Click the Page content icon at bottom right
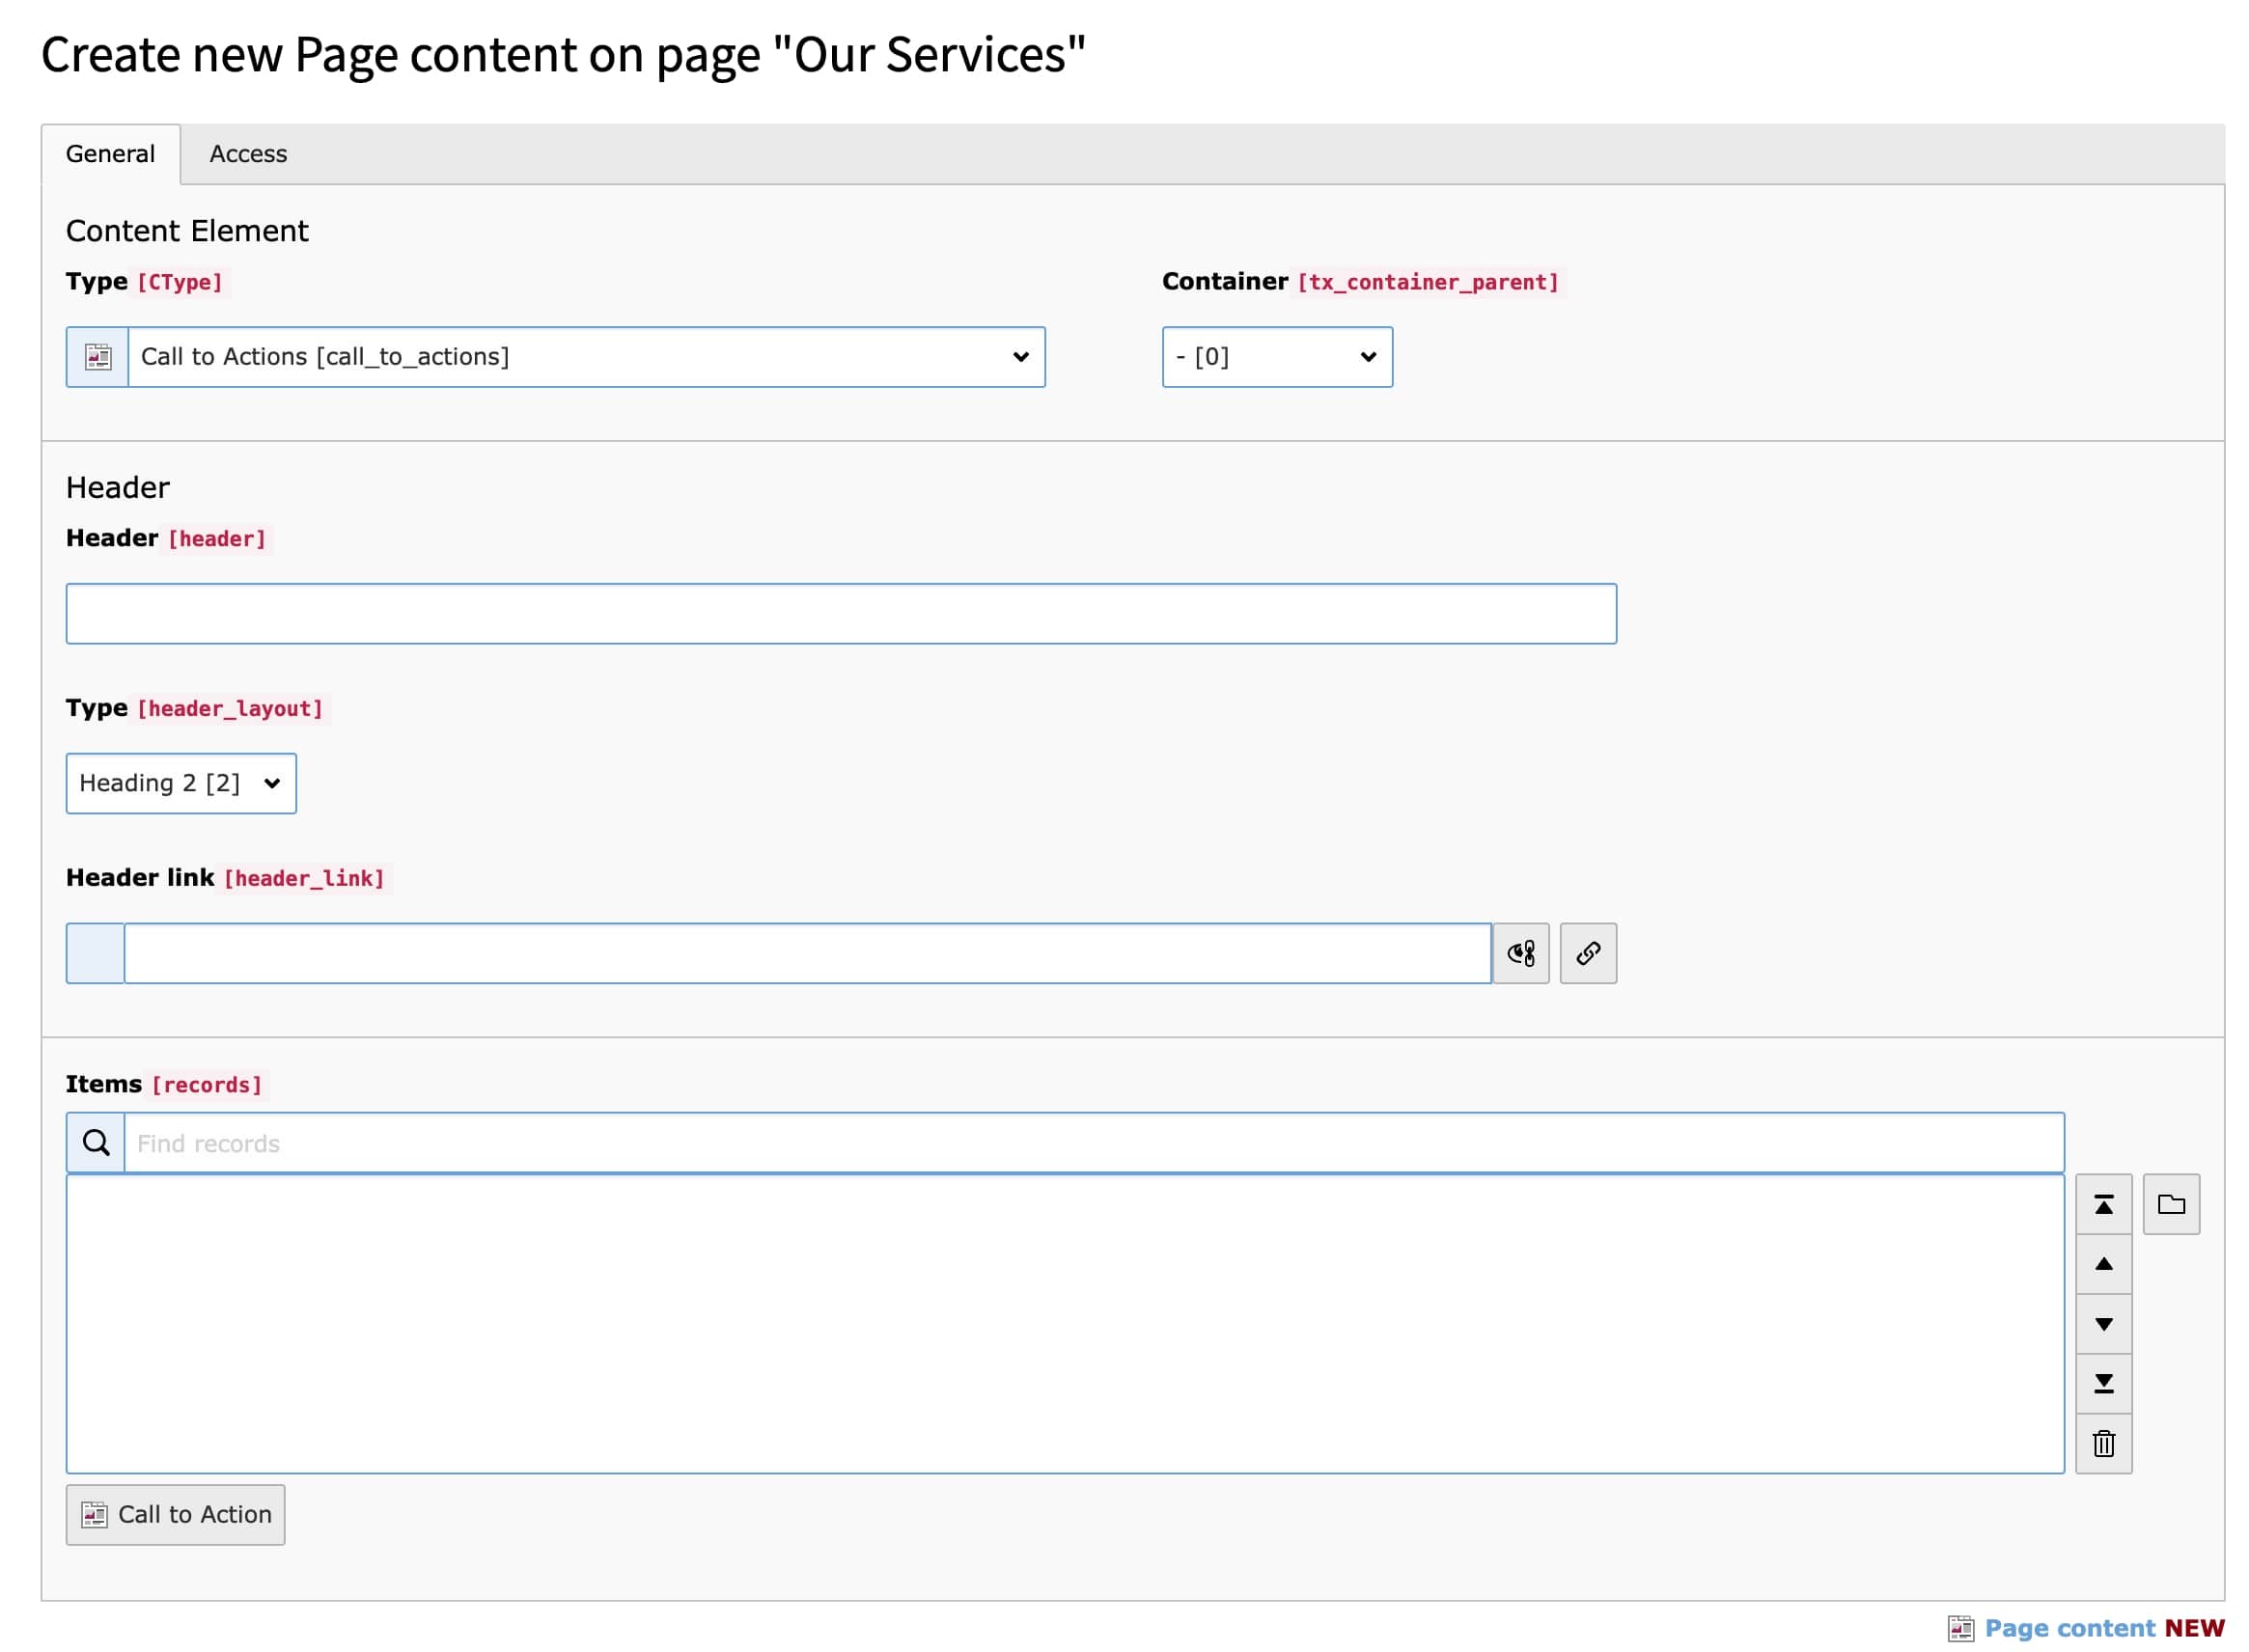This screenshot has width=2249, height=1652. [1960, 1628]
